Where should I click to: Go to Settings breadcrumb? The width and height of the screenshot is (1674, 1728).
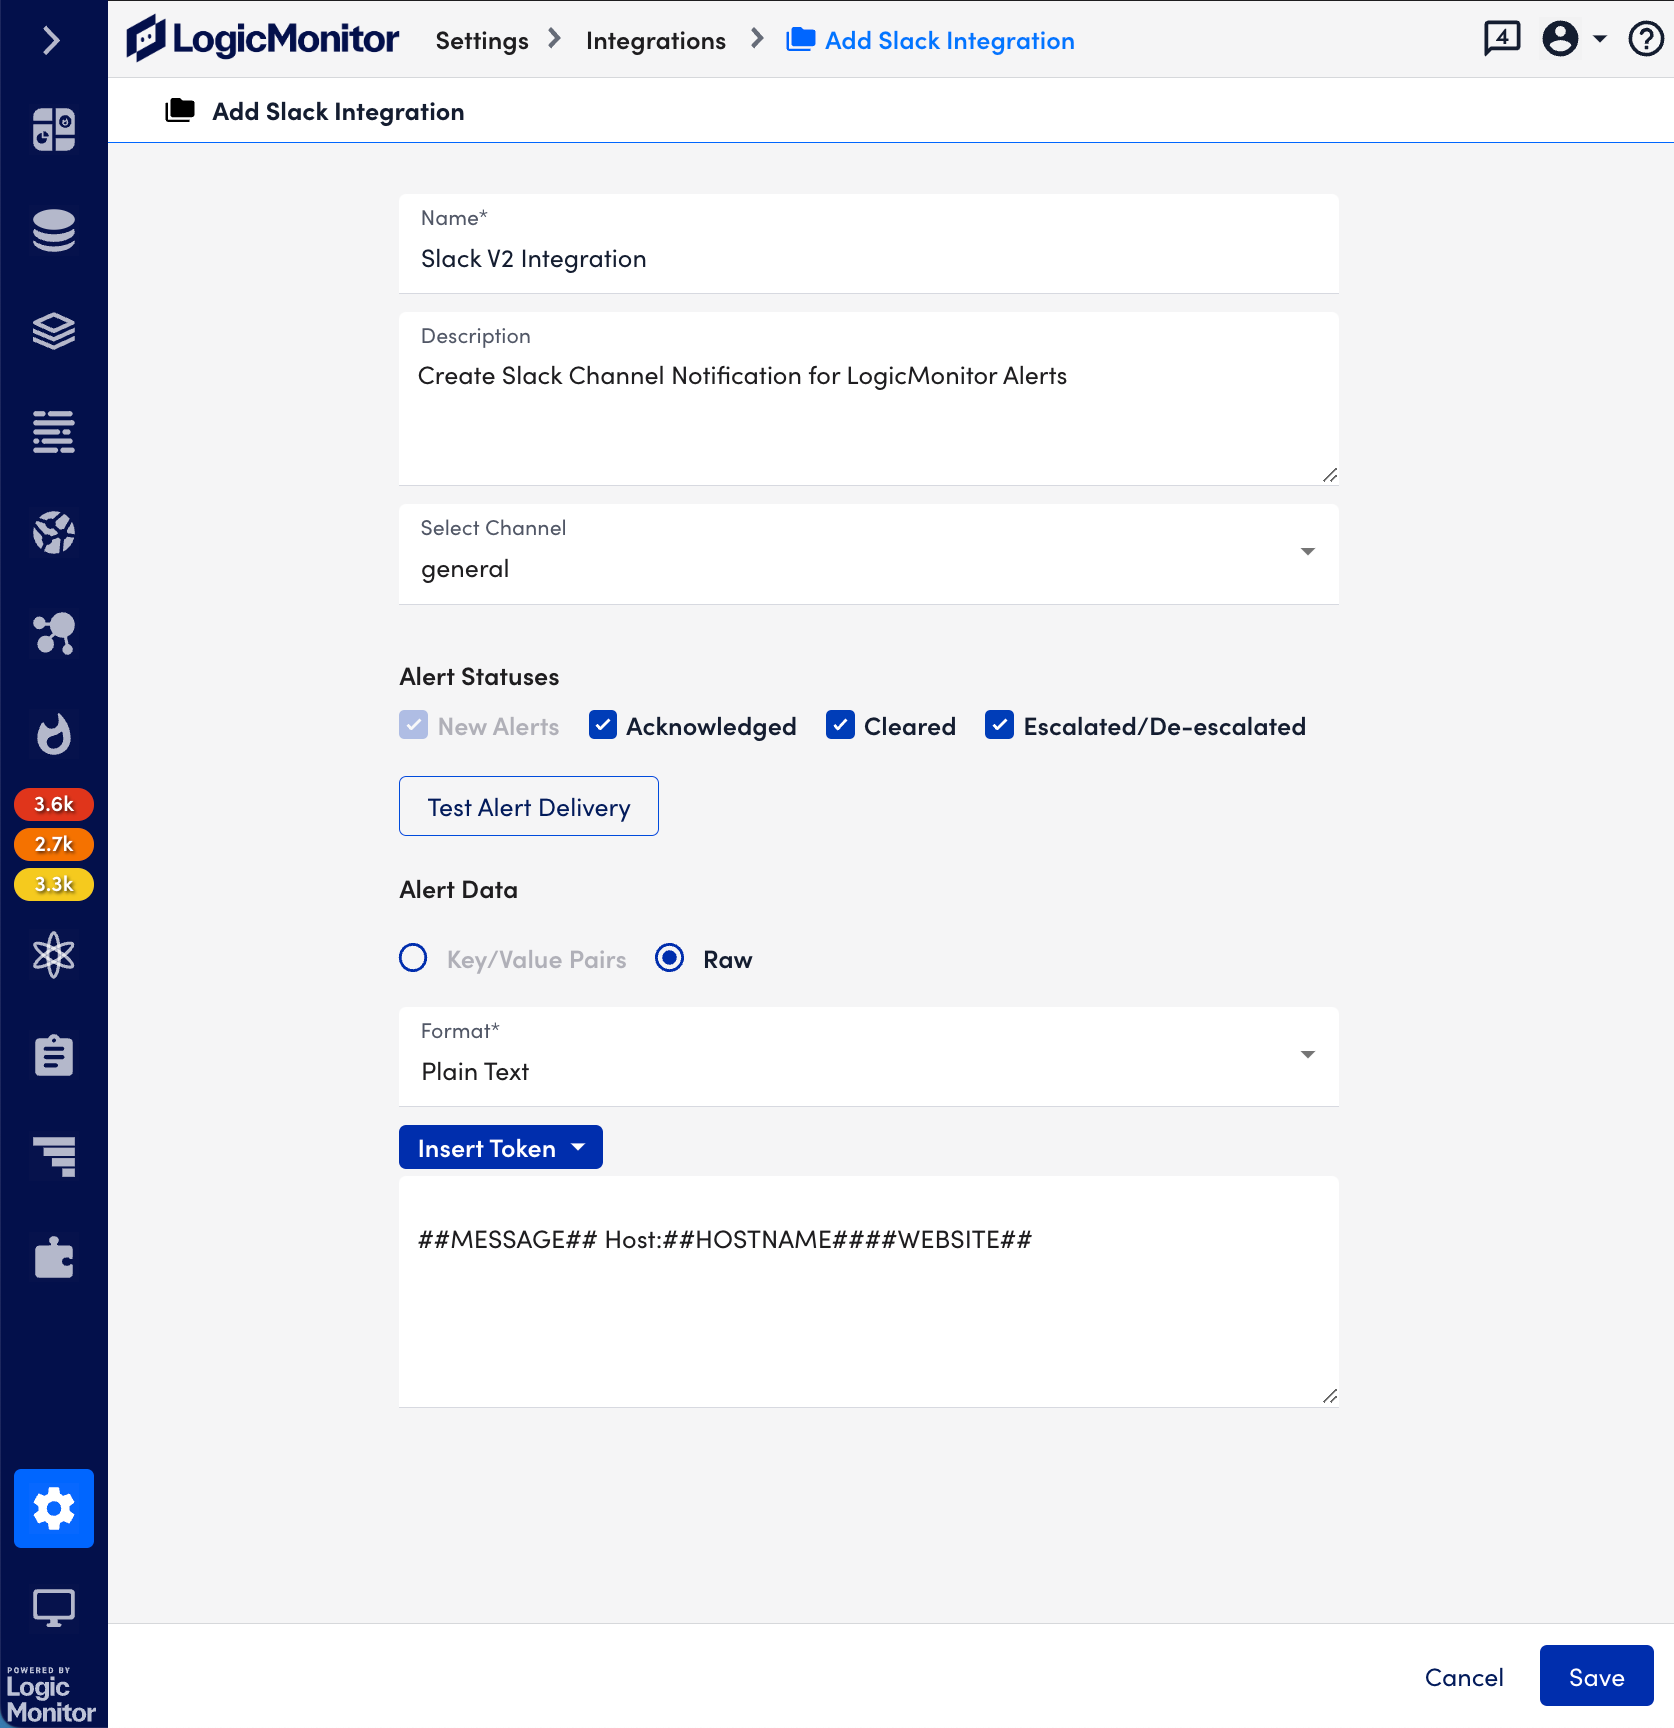click(481, 41)
